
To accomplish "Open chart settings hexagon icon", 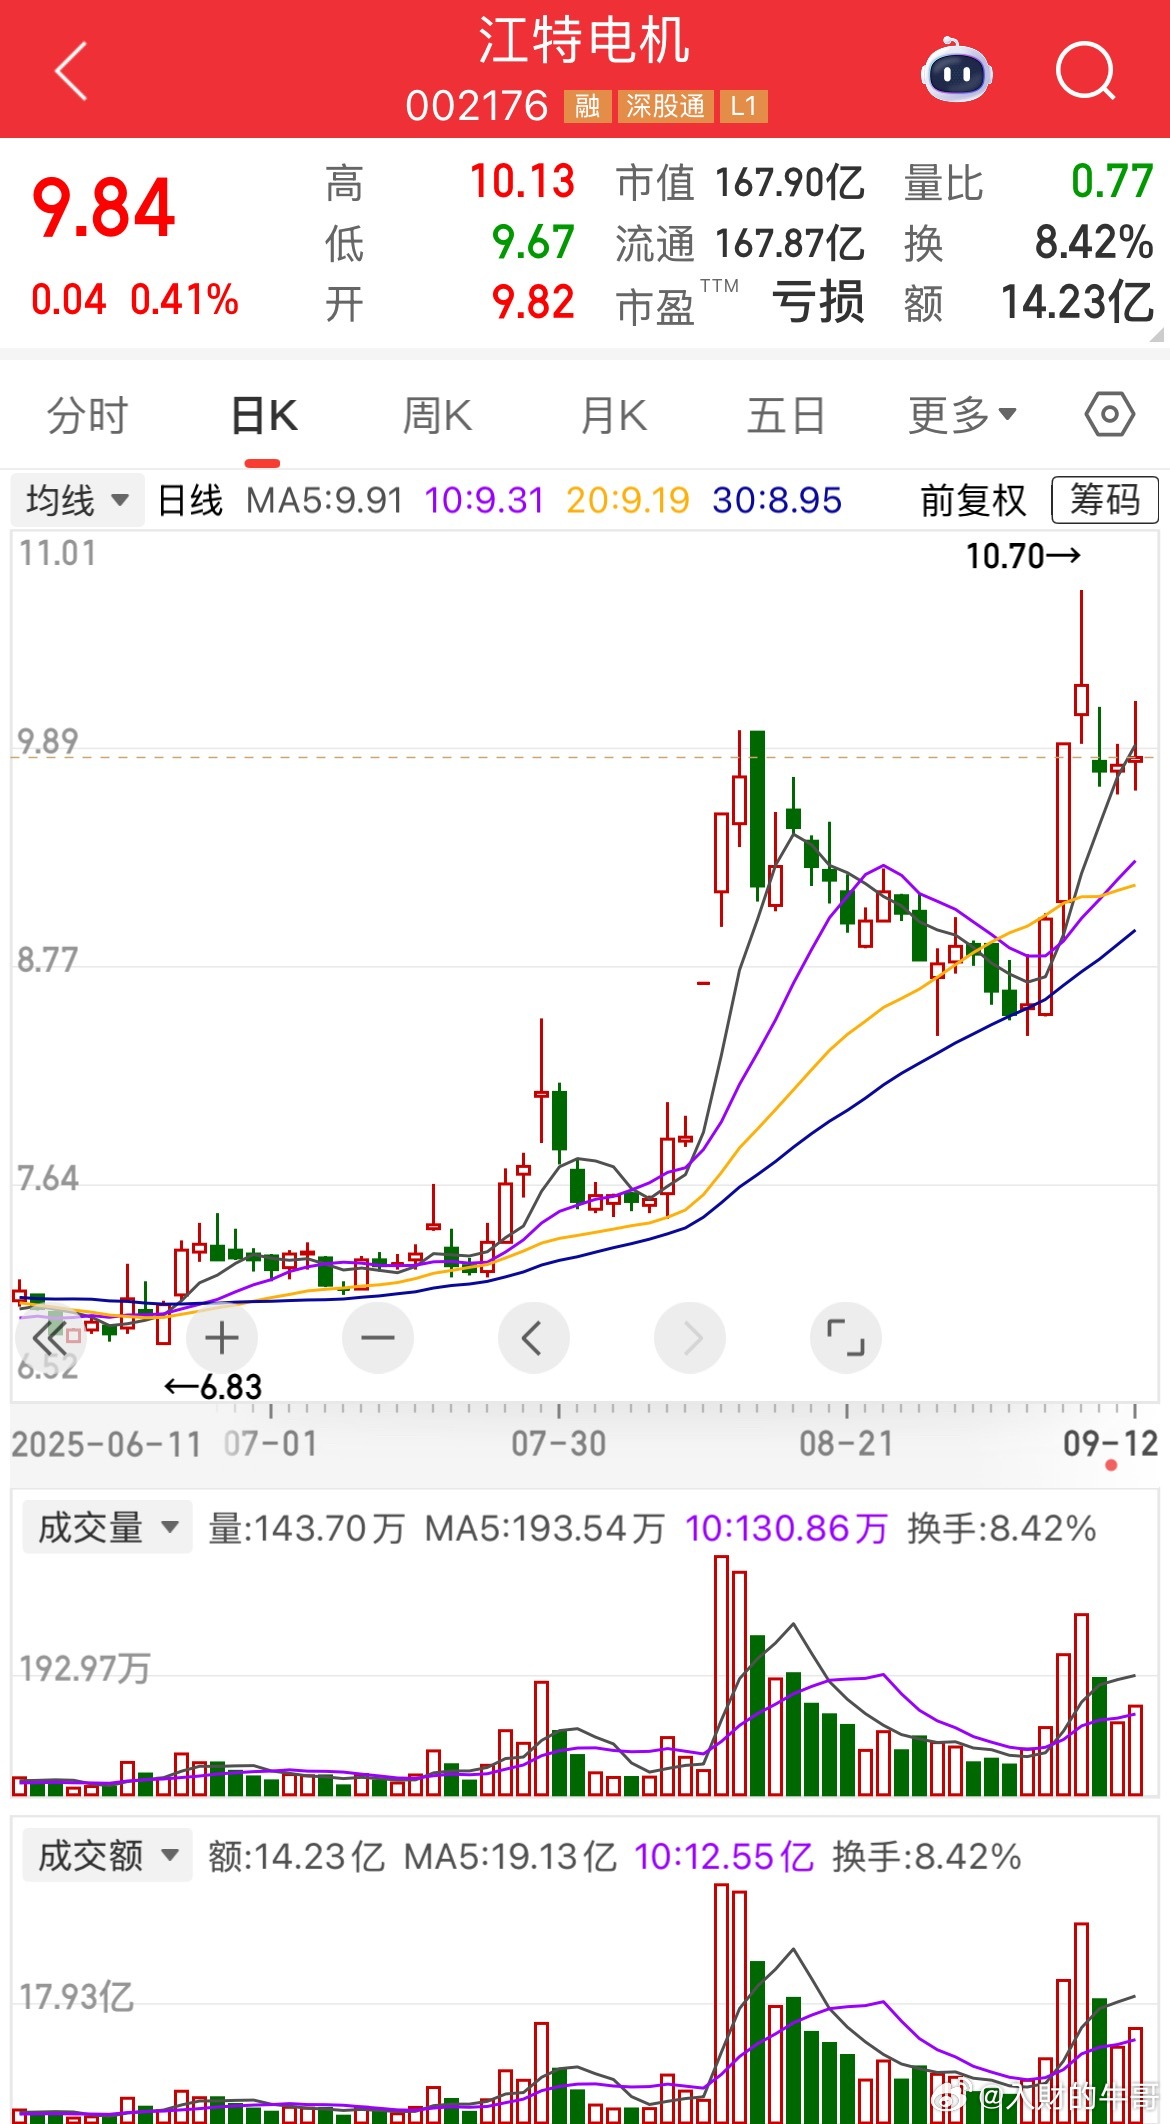I will (x=1109, y=414).
